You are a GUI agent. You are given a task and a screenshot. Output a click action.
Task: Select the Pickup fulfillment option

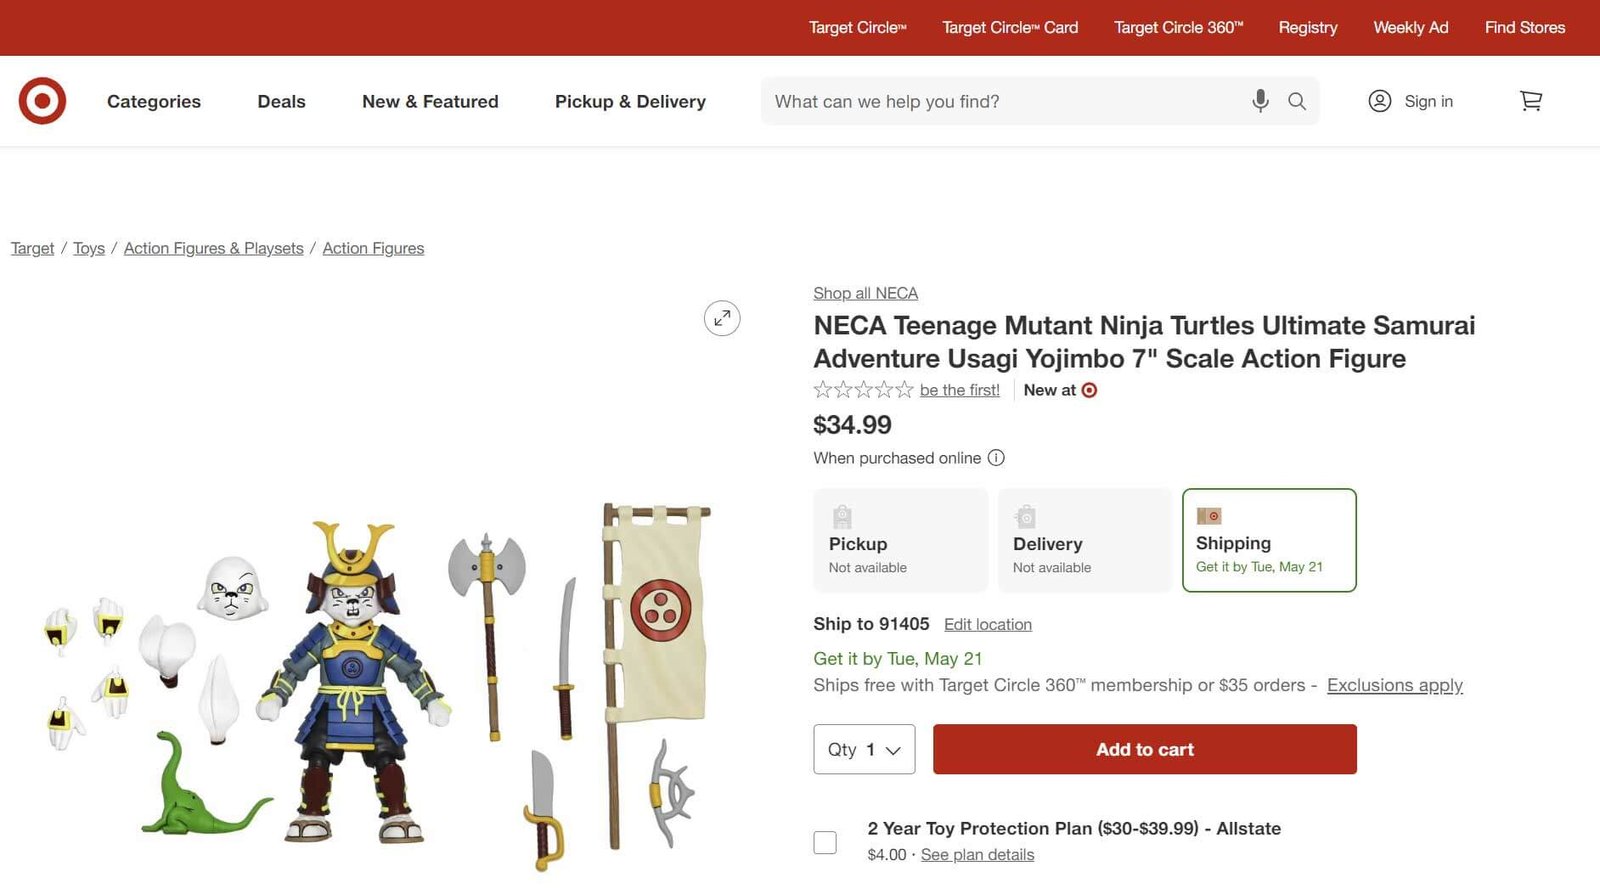pyautogui.click(x=900, y=540)
